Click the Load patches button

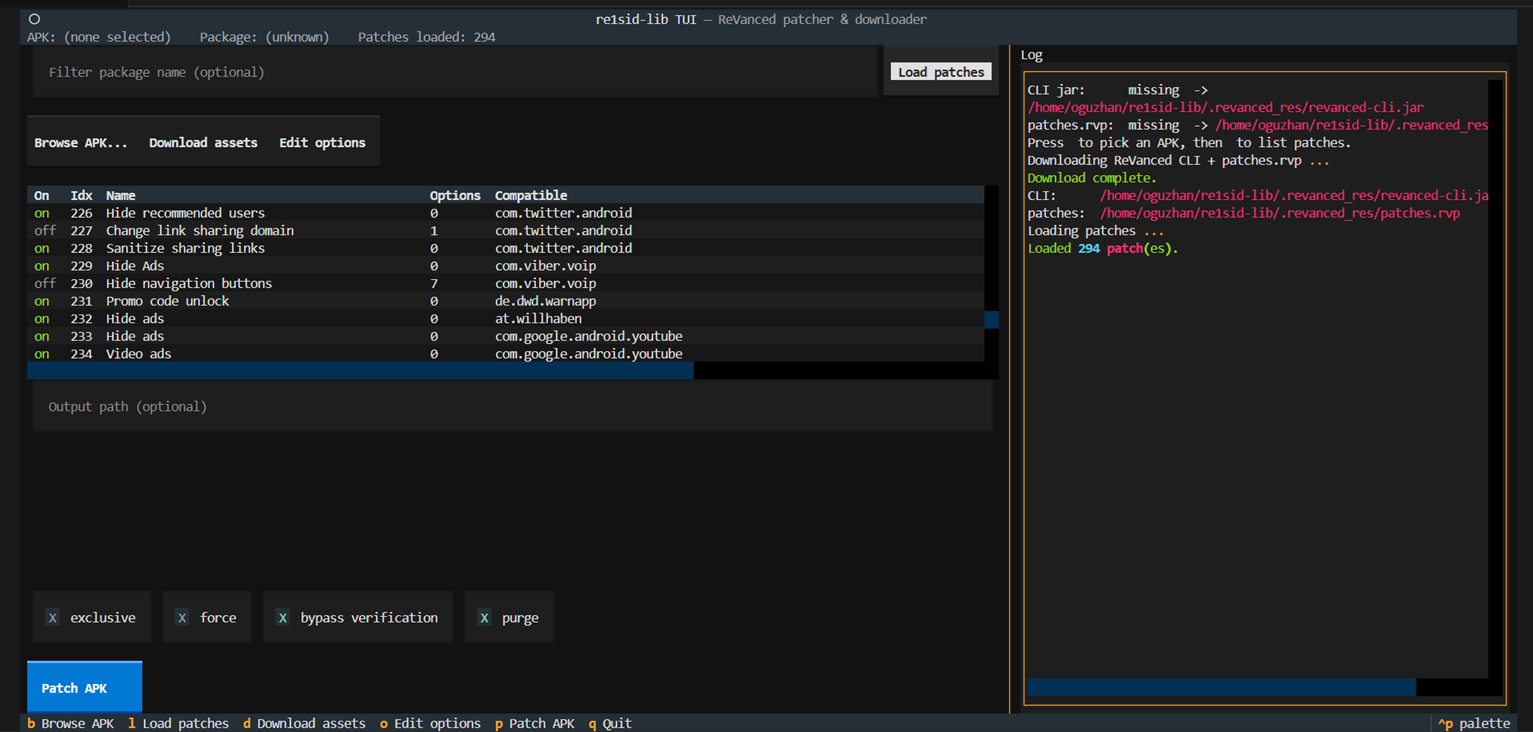[941, 72]
